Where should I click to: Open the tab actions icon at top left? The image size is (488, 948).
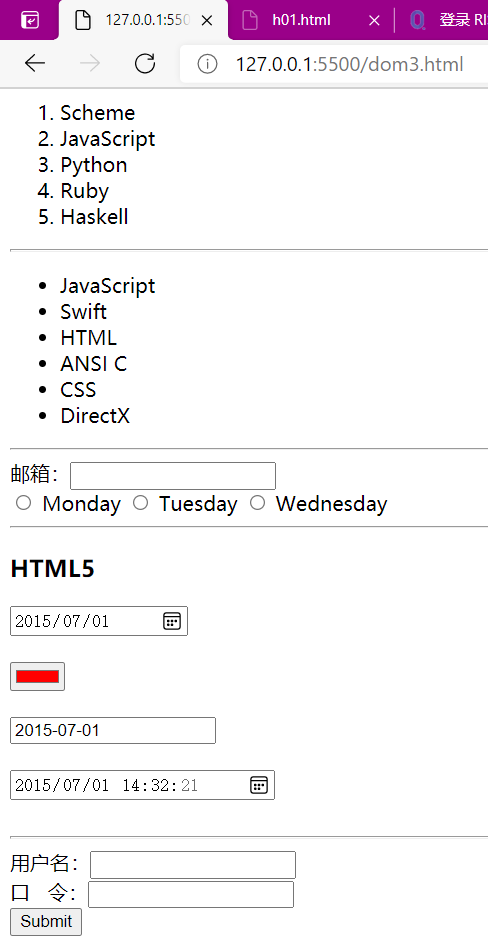(x=30, y=21)
